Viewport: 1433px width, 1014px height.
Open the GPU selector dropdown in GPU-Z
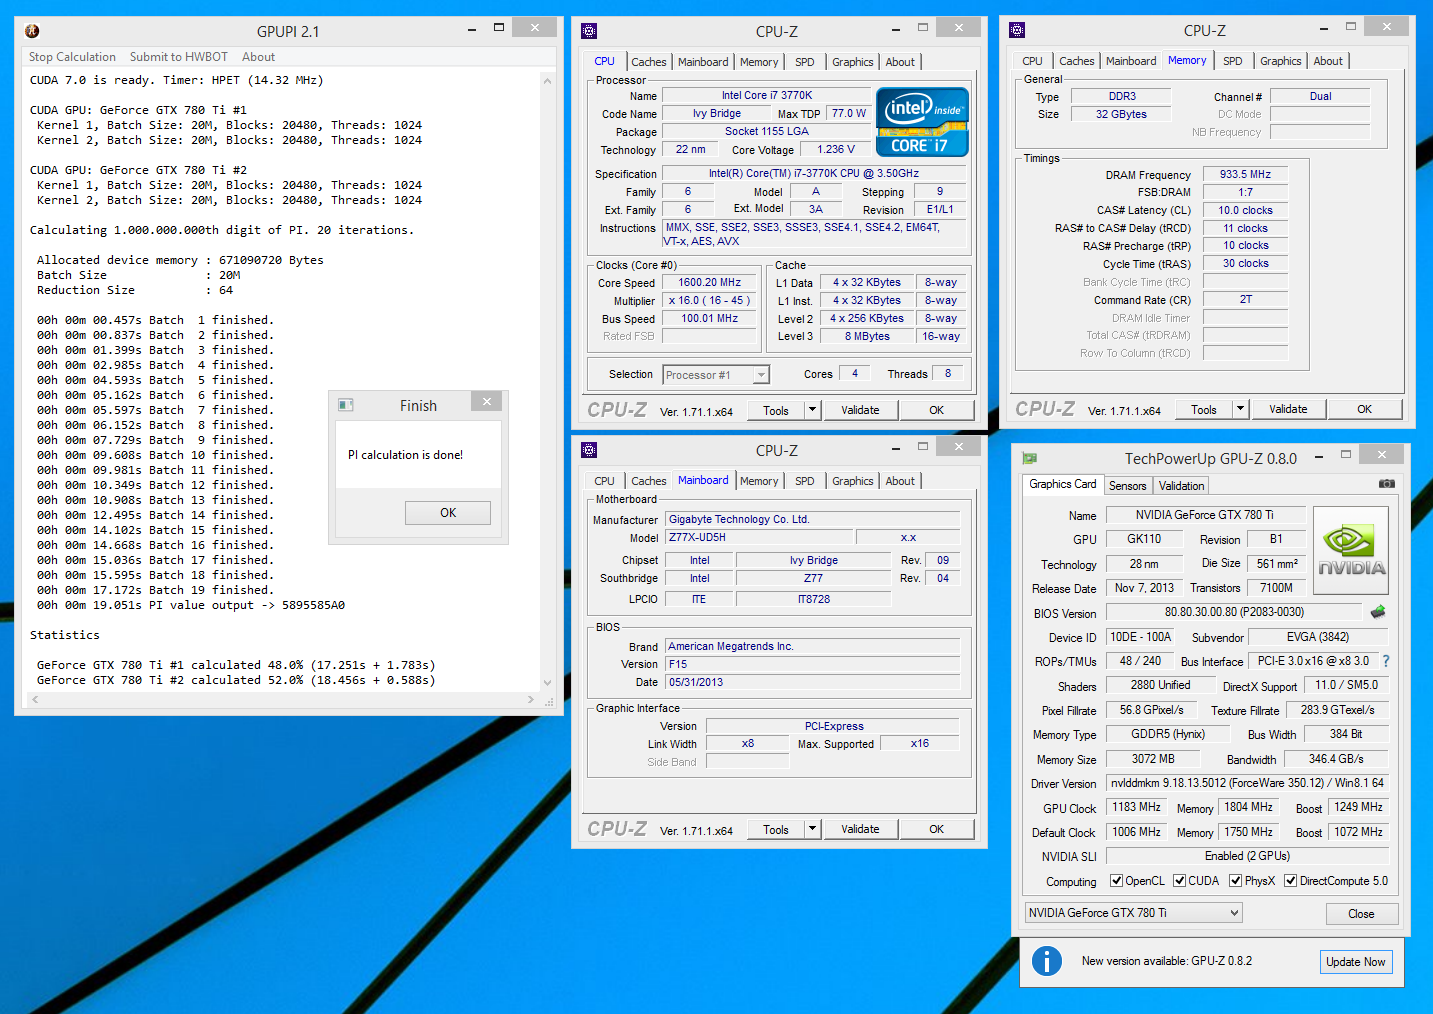point(1134,913)
